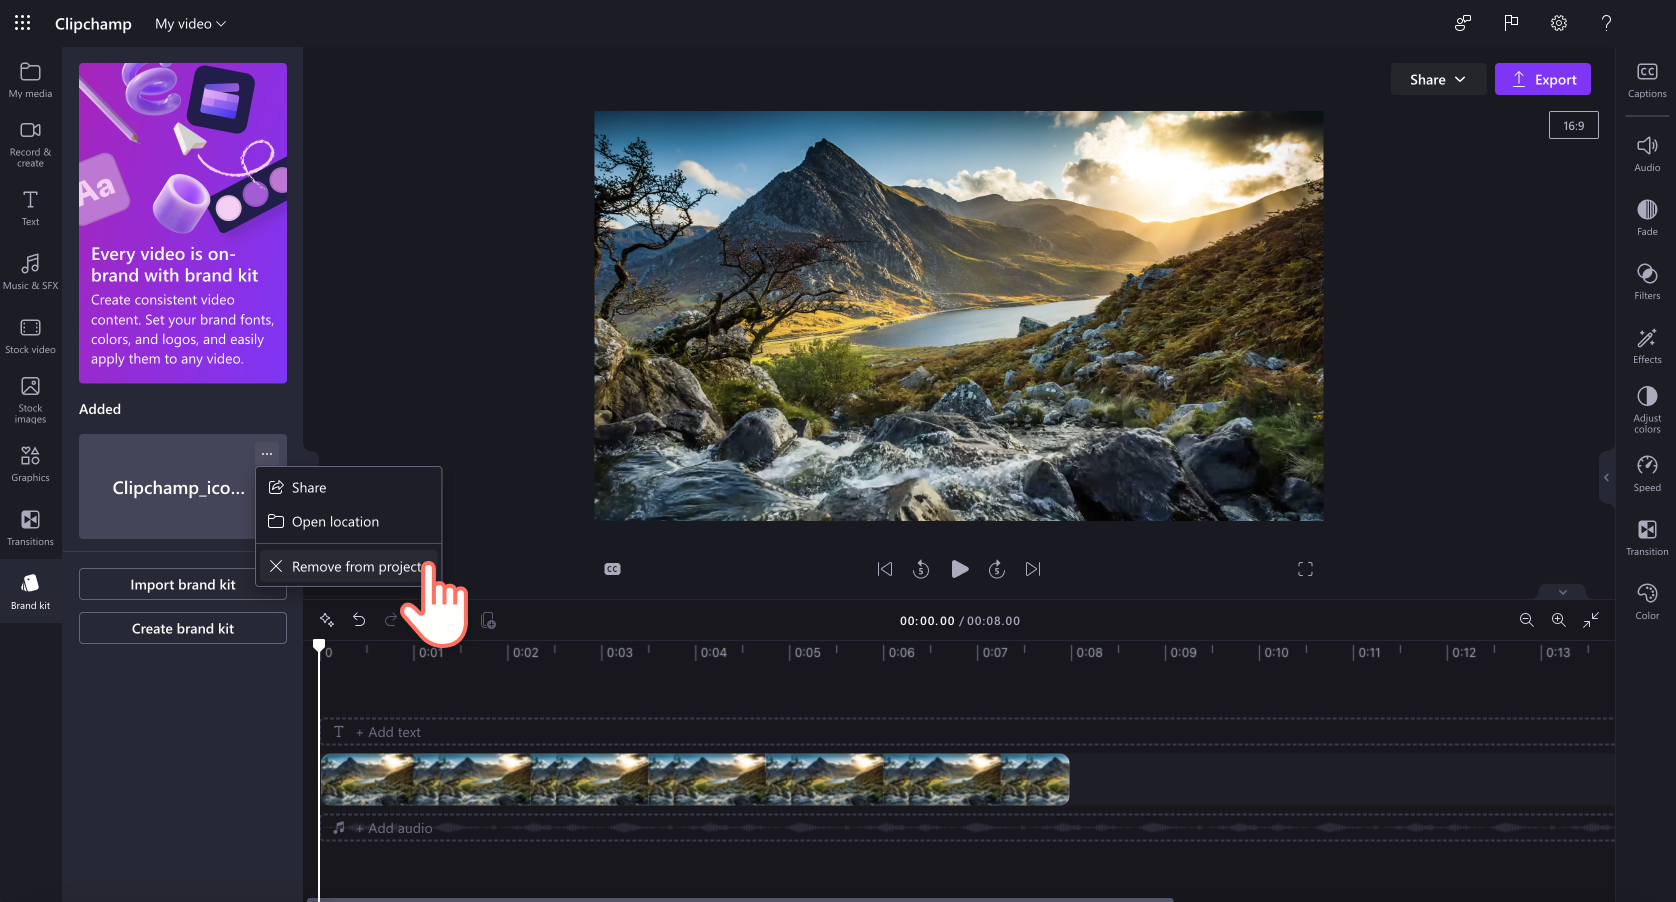Open the My video project name menu
This screenshot has height=902, width=1676.
tap(189, 23)
